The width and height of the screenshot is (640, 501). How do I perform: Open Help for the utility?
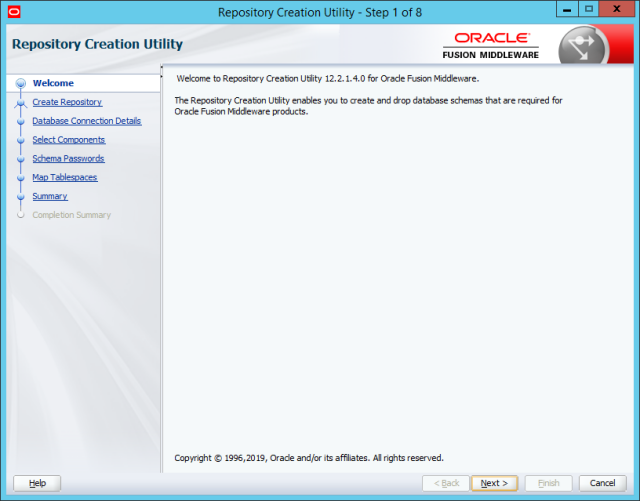pos(37,483)
